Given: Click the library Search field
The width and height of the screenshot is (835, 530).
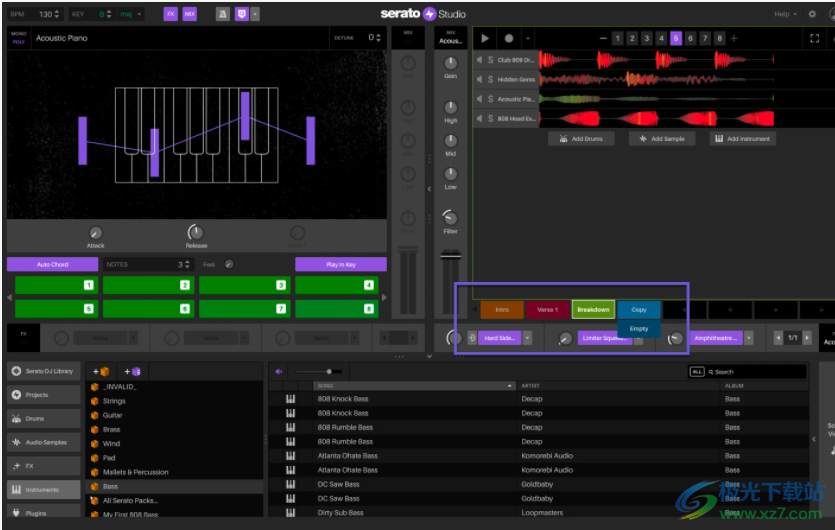Looking at the screenshot, I should click(755, 372).
